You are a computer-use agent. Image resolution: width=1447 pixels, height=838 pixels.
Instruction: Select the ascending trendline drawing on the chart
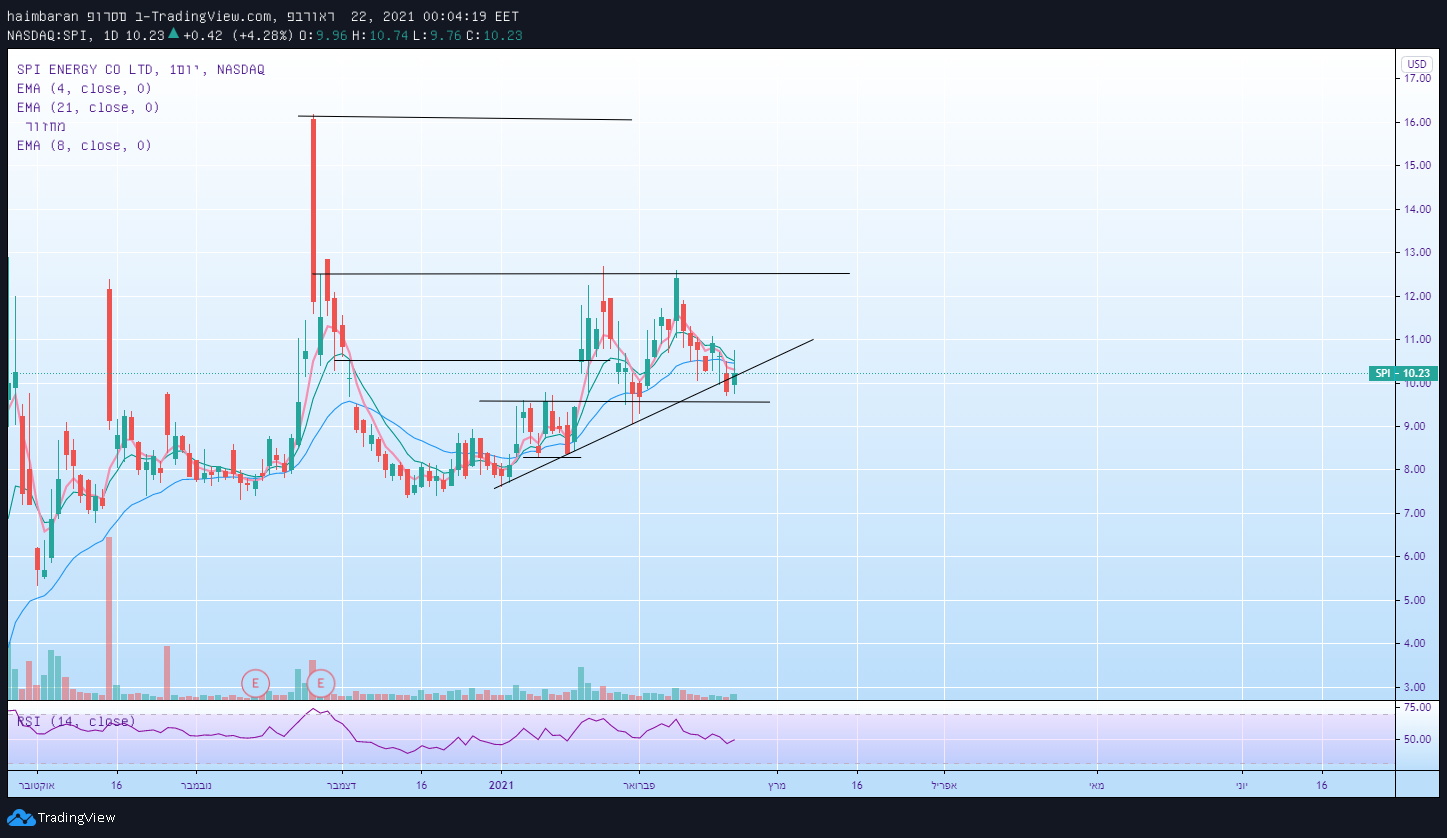tap(654, 414)
